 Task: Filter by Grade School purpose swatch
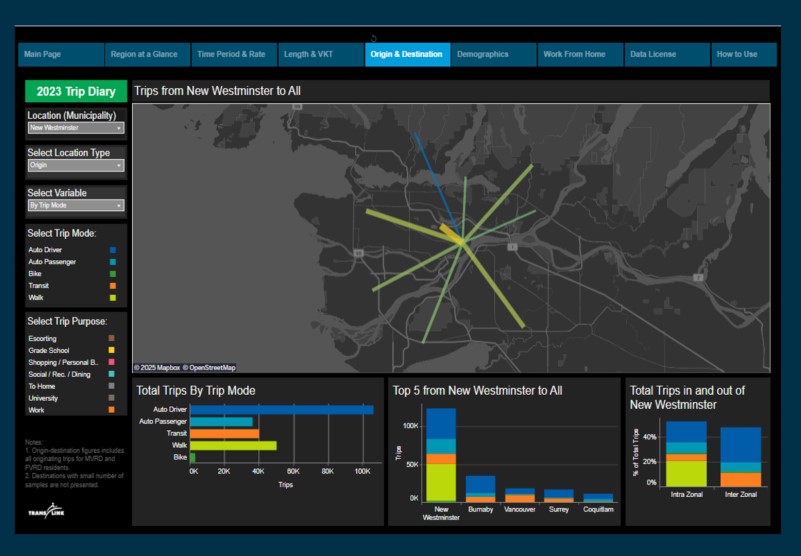coord(112,350)
